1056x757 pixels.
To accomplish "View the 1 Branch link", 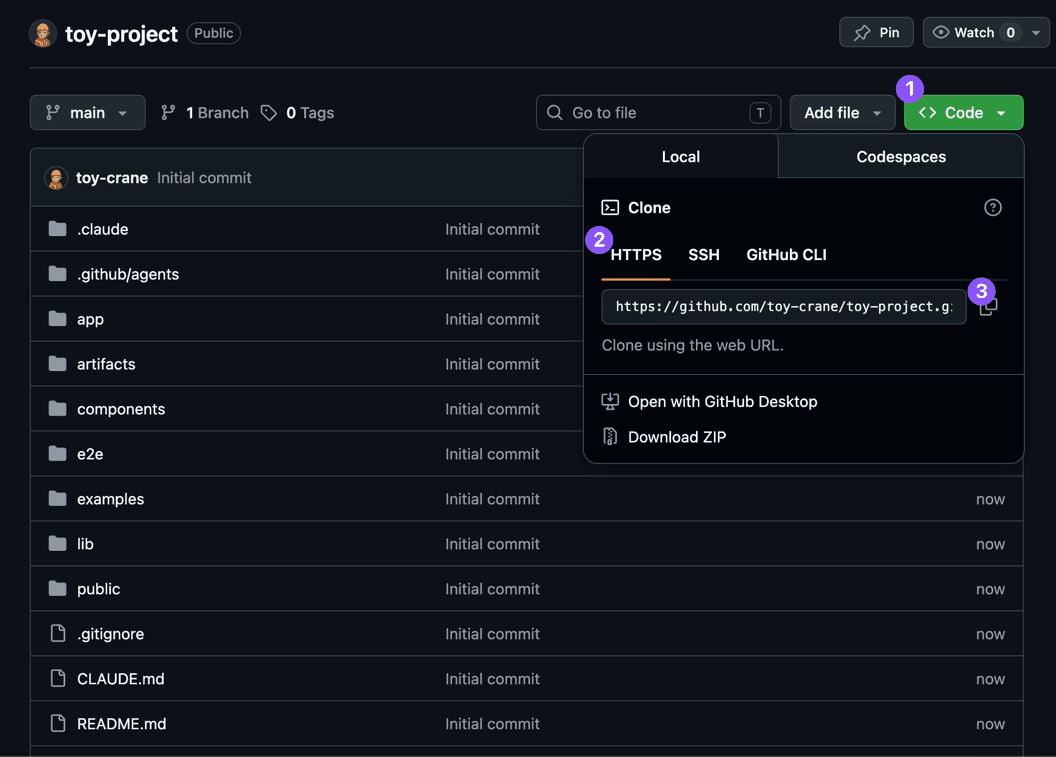I will pyautogui.click(x=205, y=112).
